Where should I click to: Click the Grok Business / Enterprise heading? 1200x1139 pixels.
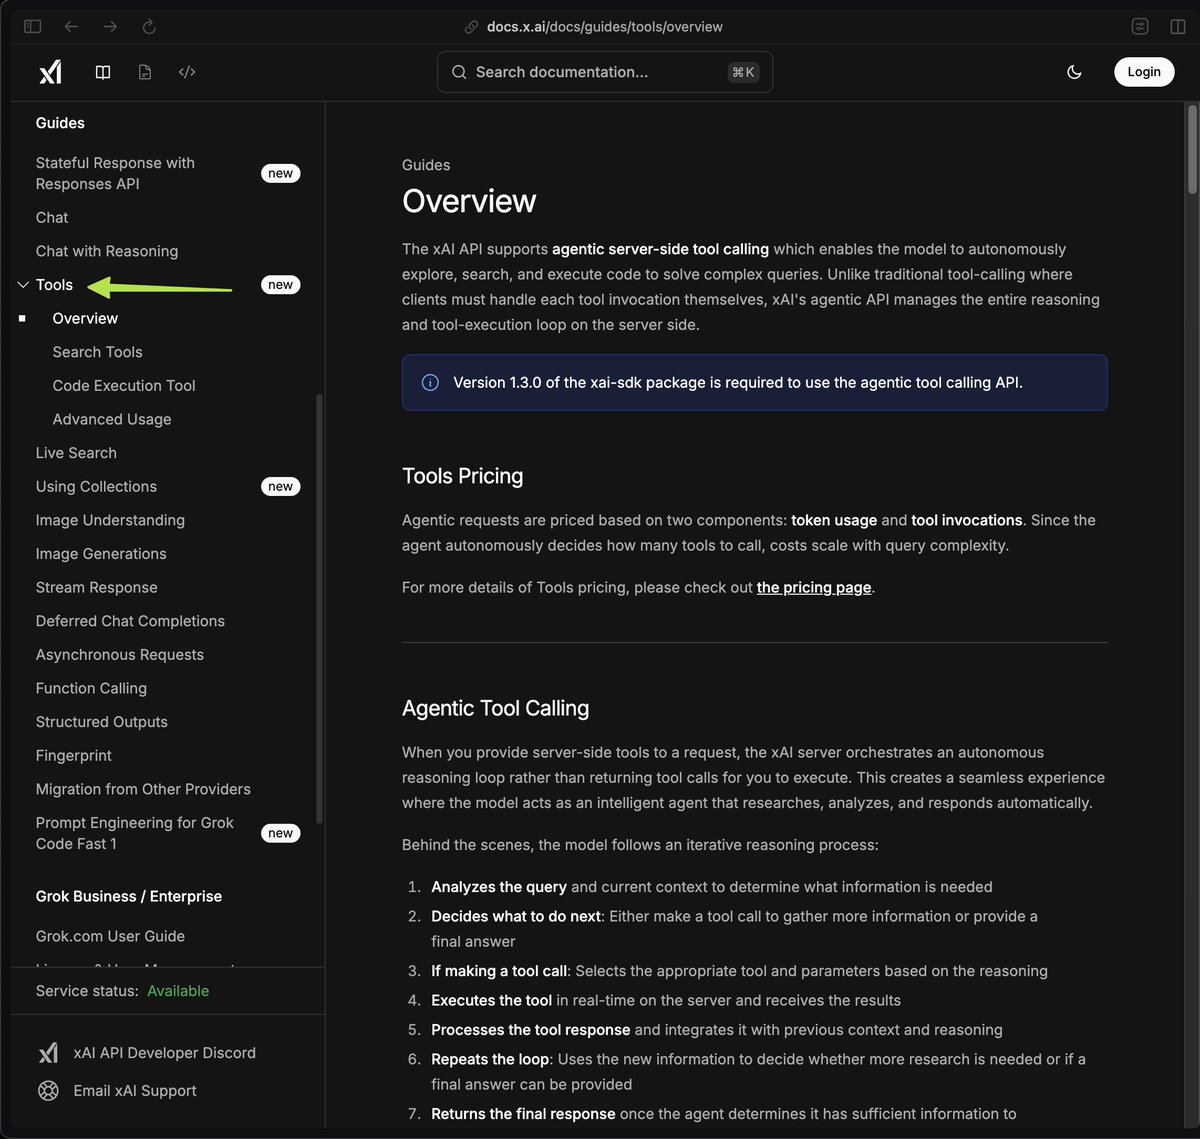[x=129, y=896]
